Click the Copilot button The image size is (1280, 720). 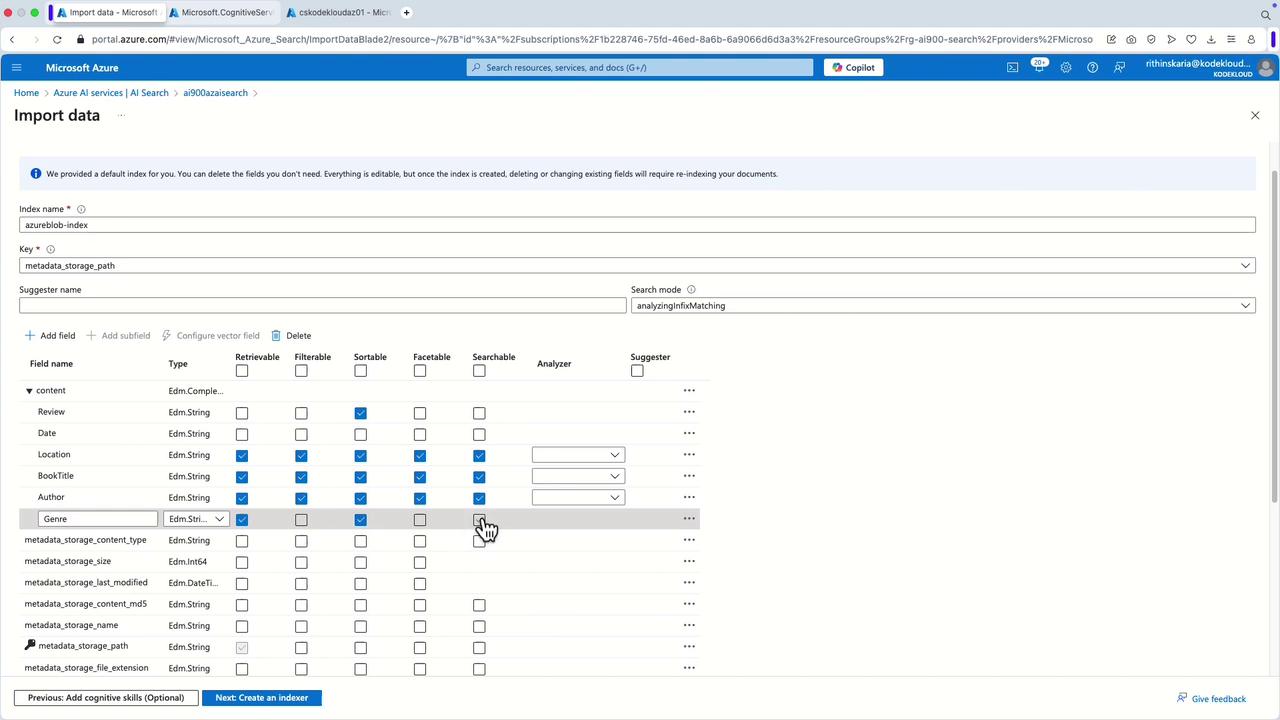click(x=853, y=67)
